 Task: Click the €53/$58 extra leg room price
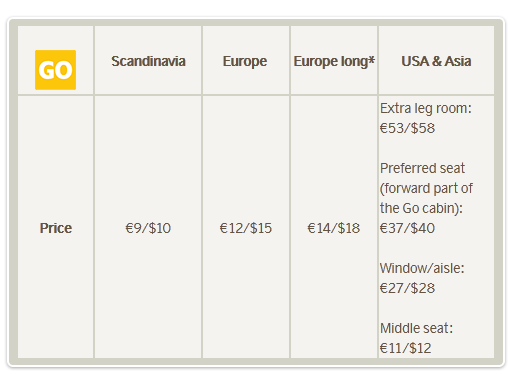point(407,128)
